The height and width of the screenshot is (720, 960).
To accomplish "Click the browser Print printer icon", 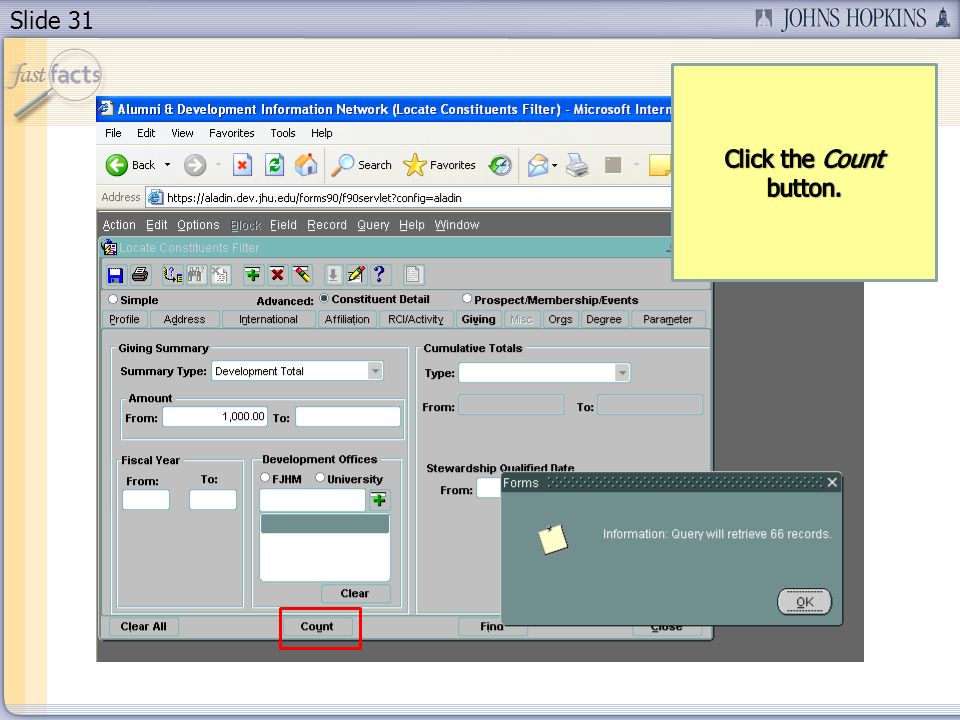I will (x=577, y=165).
